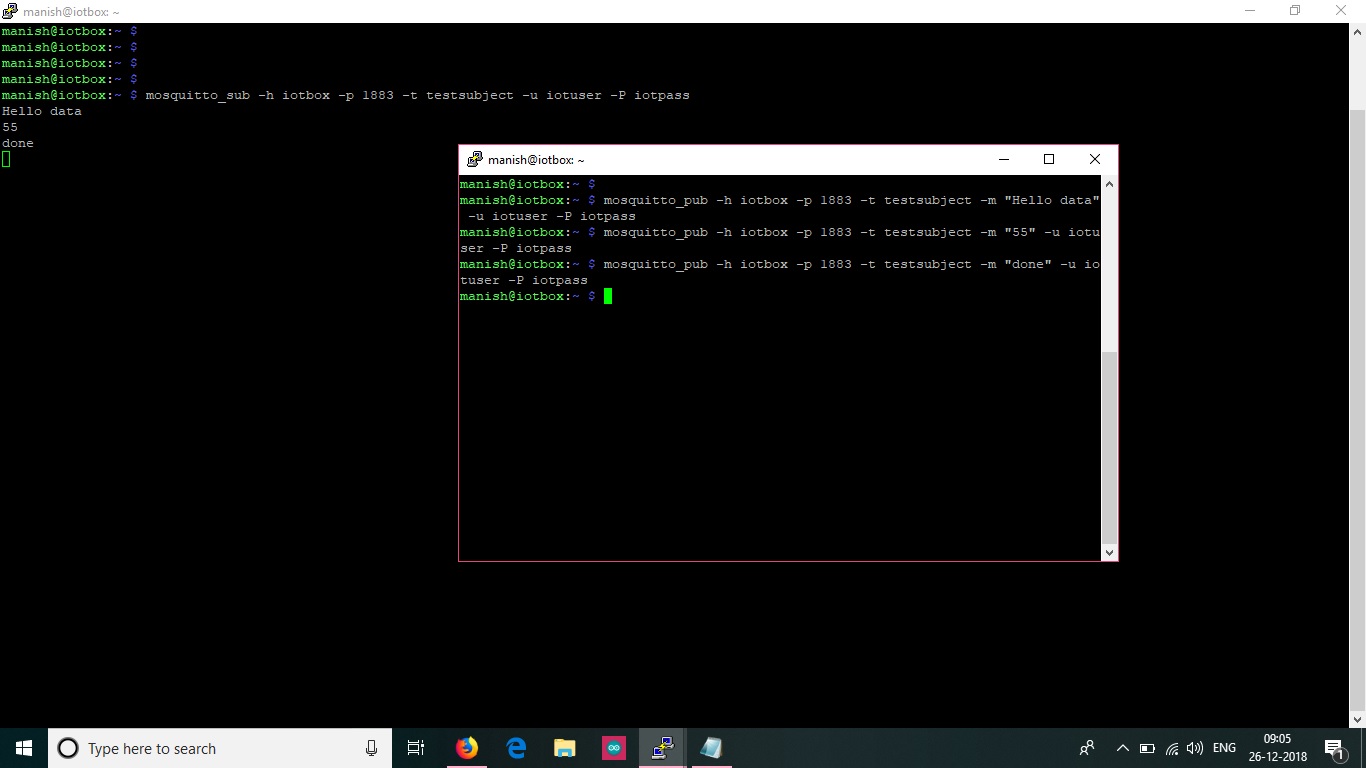The width and height of the screenshot is (1366, 768).
Task: Open the PuTTY system menu icon in the front window
Action: click(475, 159)
